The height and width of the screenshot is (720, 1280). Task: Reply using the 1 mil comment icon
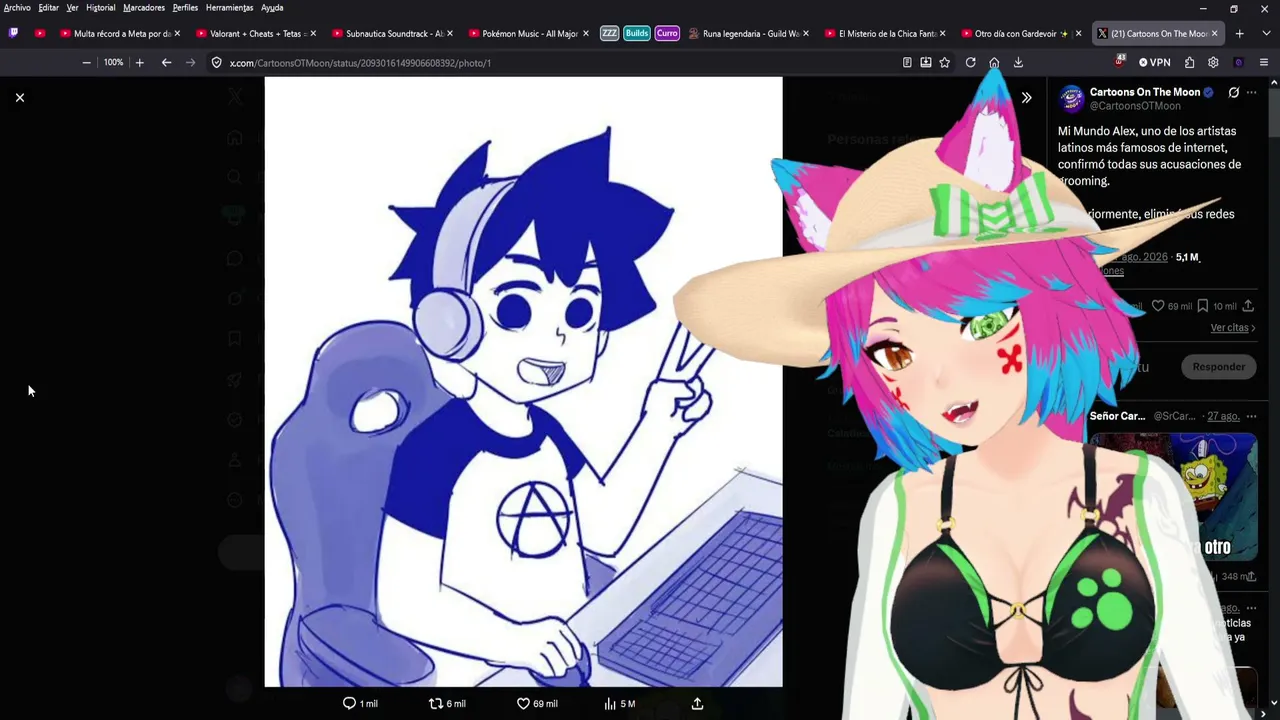pyautogui.click(x=349, y=703)
